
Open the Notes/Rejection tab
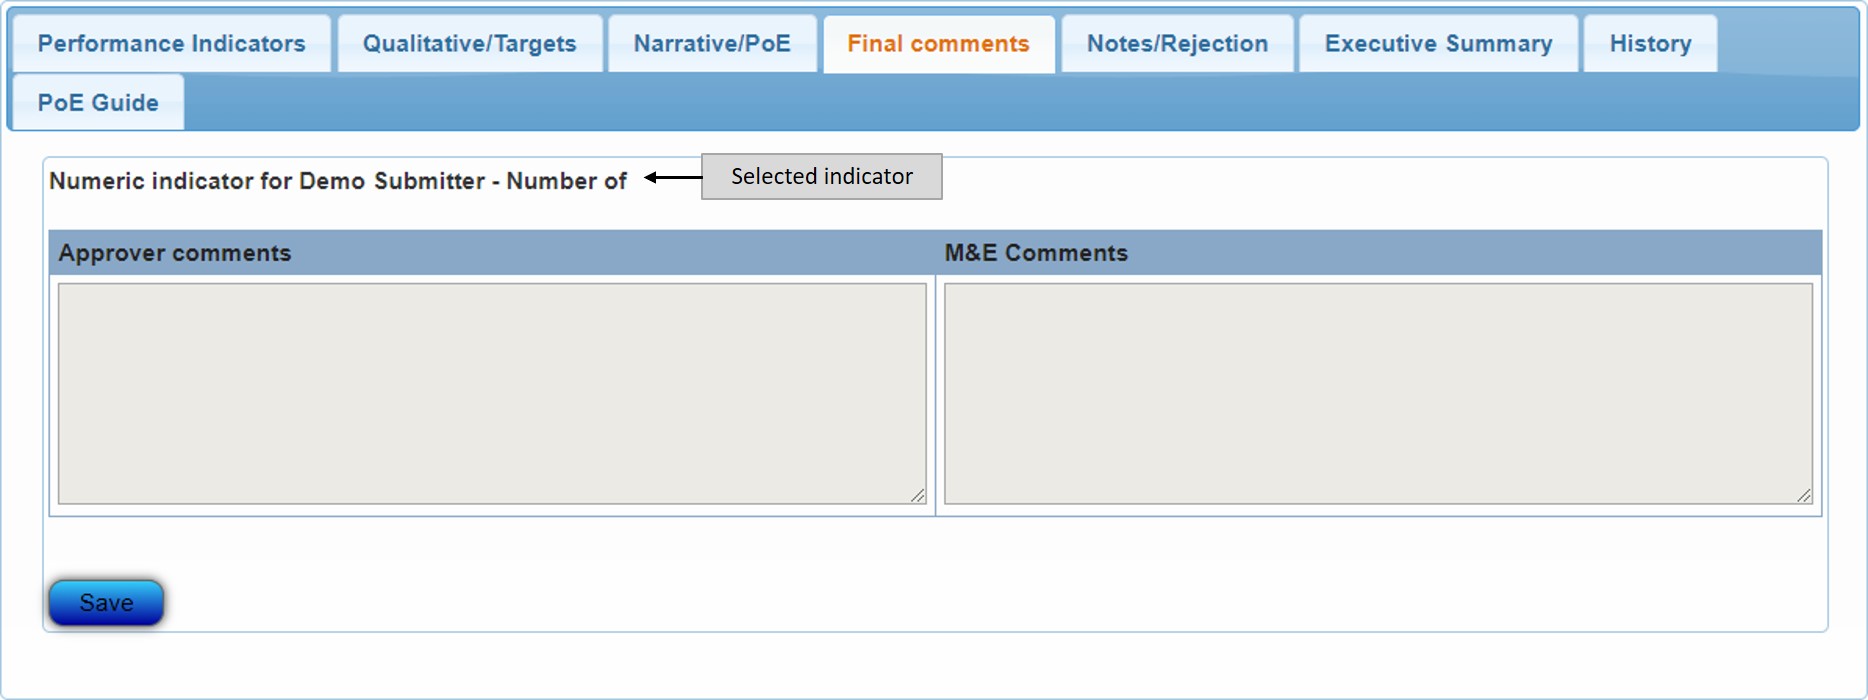tap(1177, 44)
